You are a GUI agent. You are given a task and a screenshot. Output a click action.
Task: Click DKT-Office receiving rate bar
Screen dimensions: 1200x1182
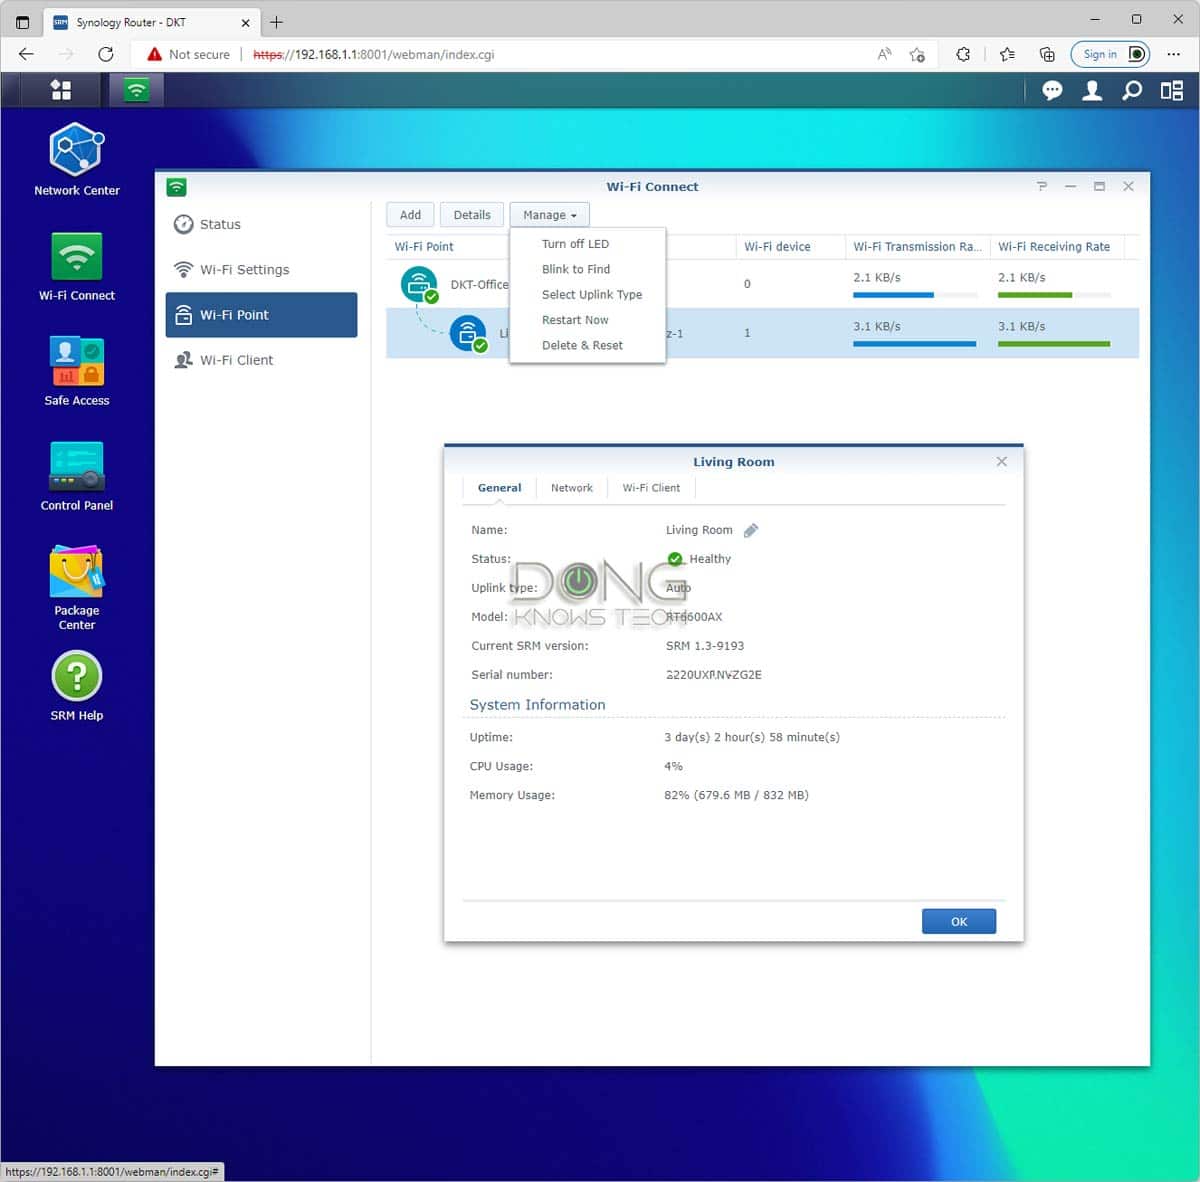[1054, 295]
